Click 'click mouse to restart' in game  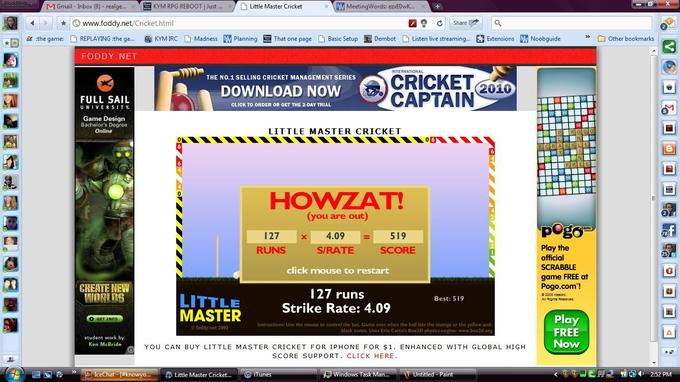tap(337, 271)
